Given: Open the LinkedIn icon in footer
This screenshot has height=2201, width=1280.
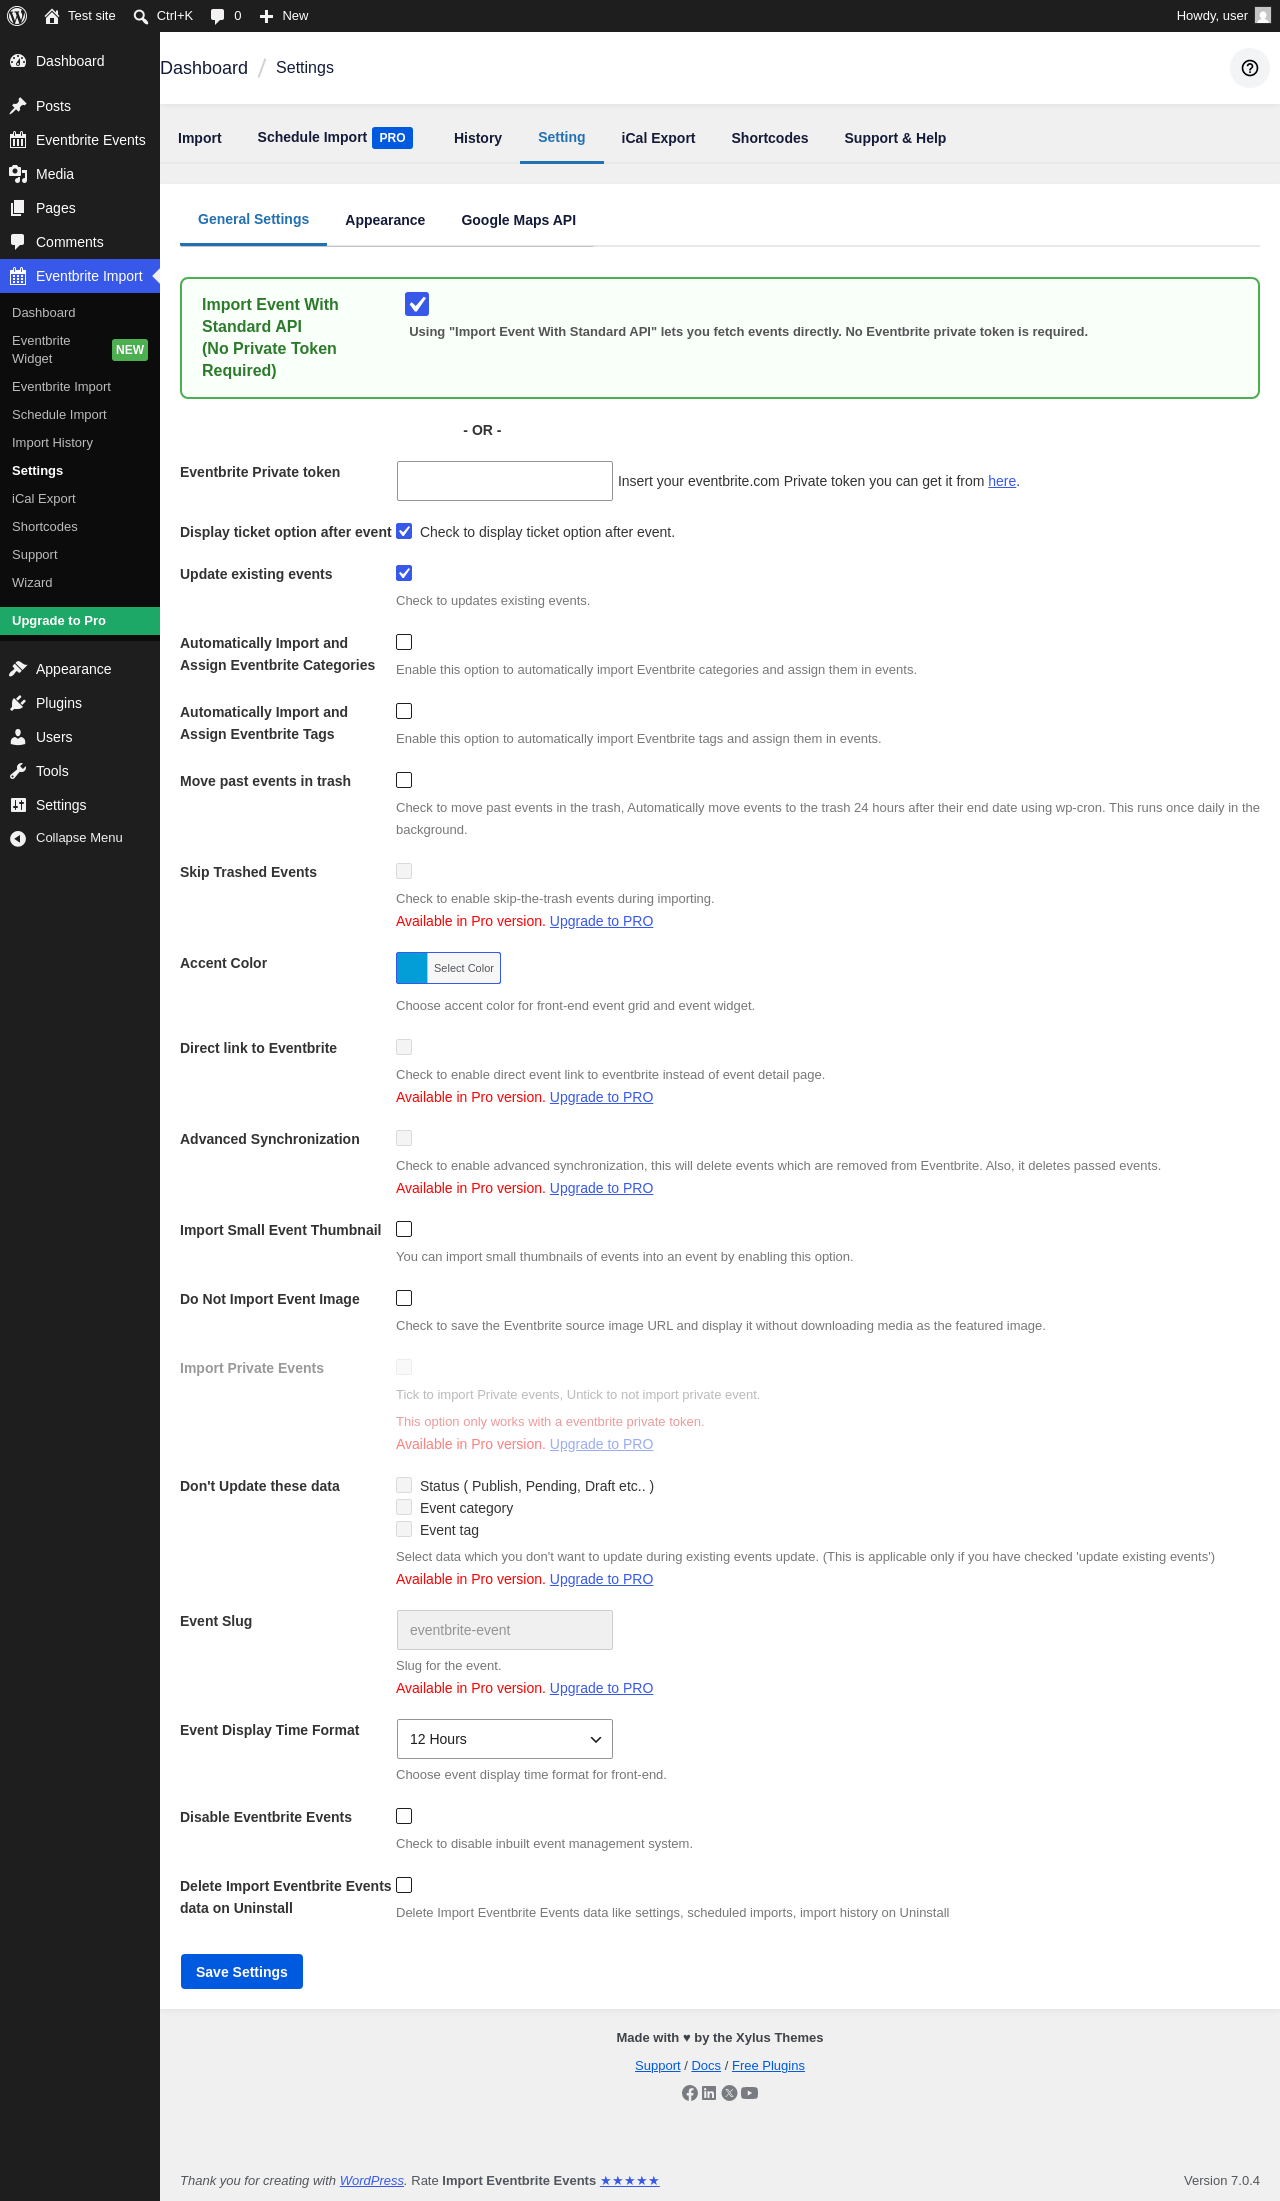Looking at the screenshot, I should click(x=709, y=2093).
